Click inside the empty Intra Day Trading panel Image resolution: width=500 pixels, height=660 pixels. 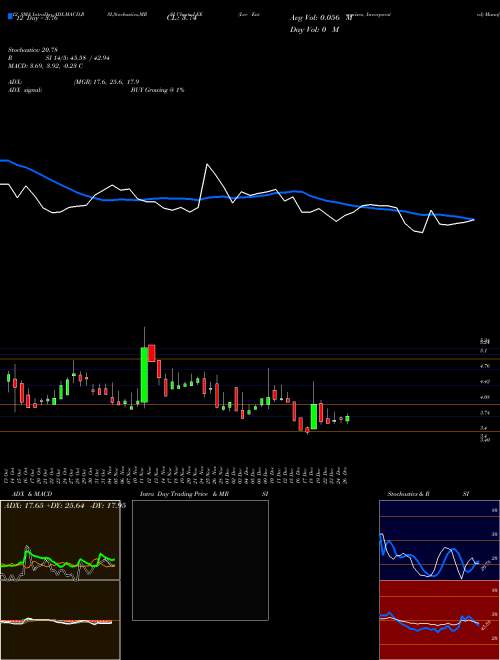(200, 560)
